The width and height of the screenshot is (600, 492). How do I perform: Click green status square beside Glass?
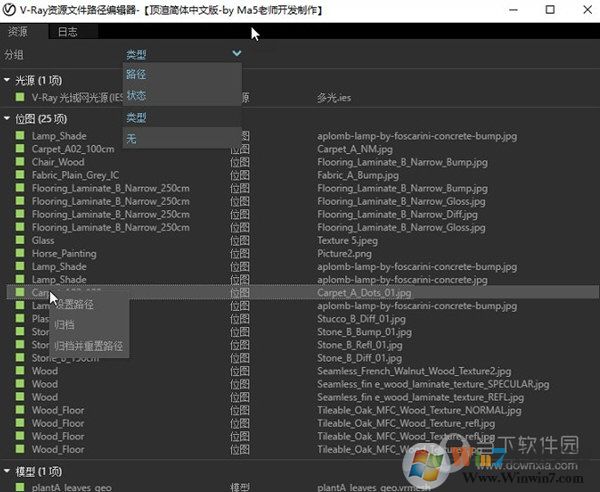tap(20, 240)
